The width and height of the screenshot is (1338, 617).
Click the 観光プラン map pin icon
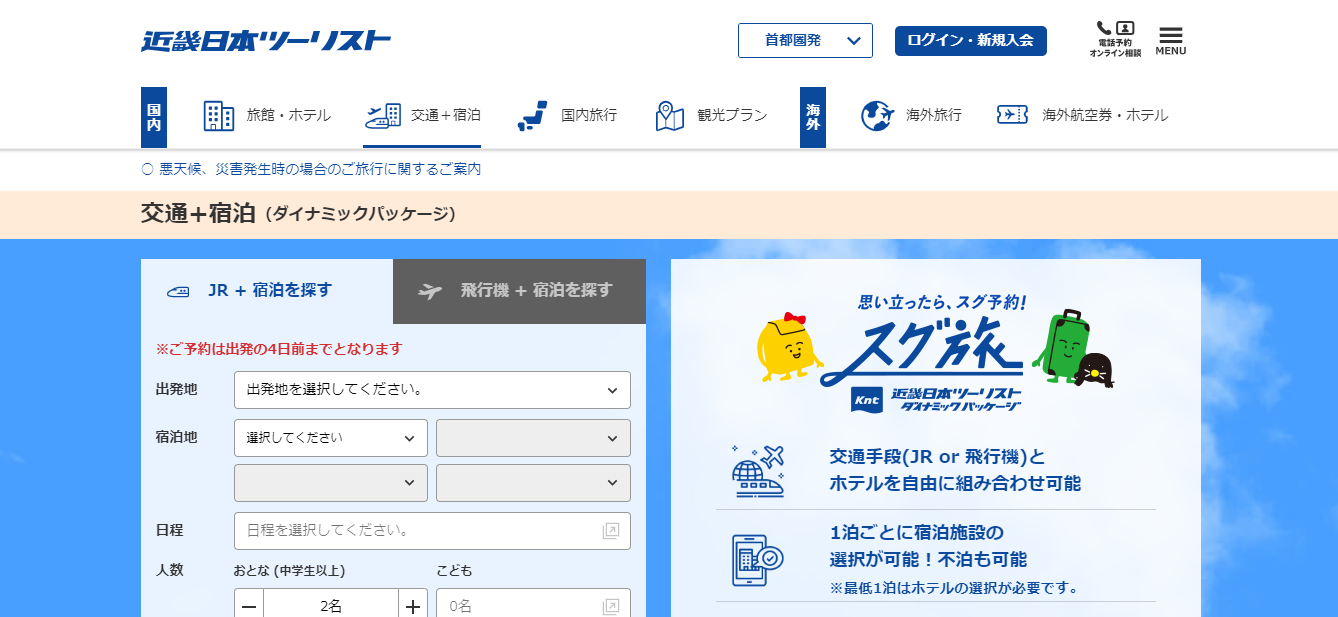(669, 116)
